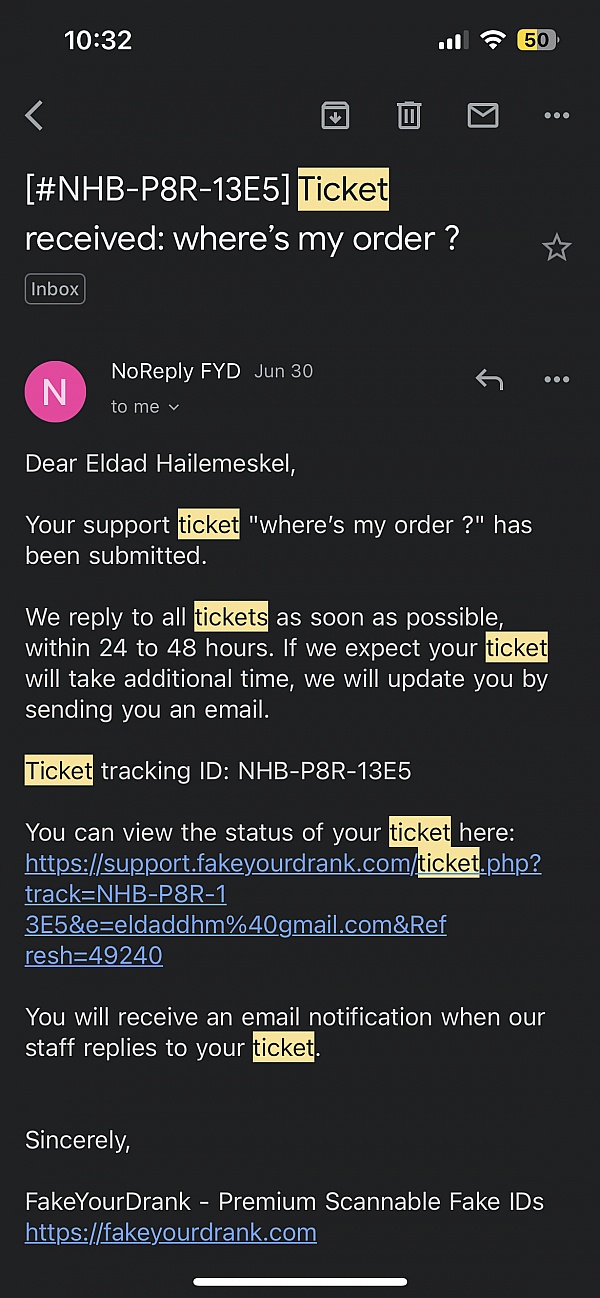The image size is (600, 1298).
Task: Open the NoReply FYD sender avatar
Action: 55,391
